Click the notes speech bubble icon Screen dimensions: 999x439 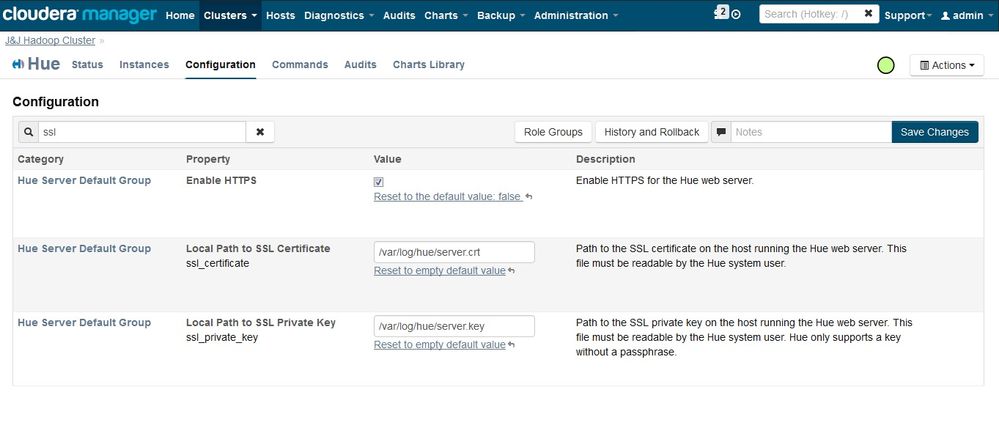pyautogui.click(x=720, y=132)
